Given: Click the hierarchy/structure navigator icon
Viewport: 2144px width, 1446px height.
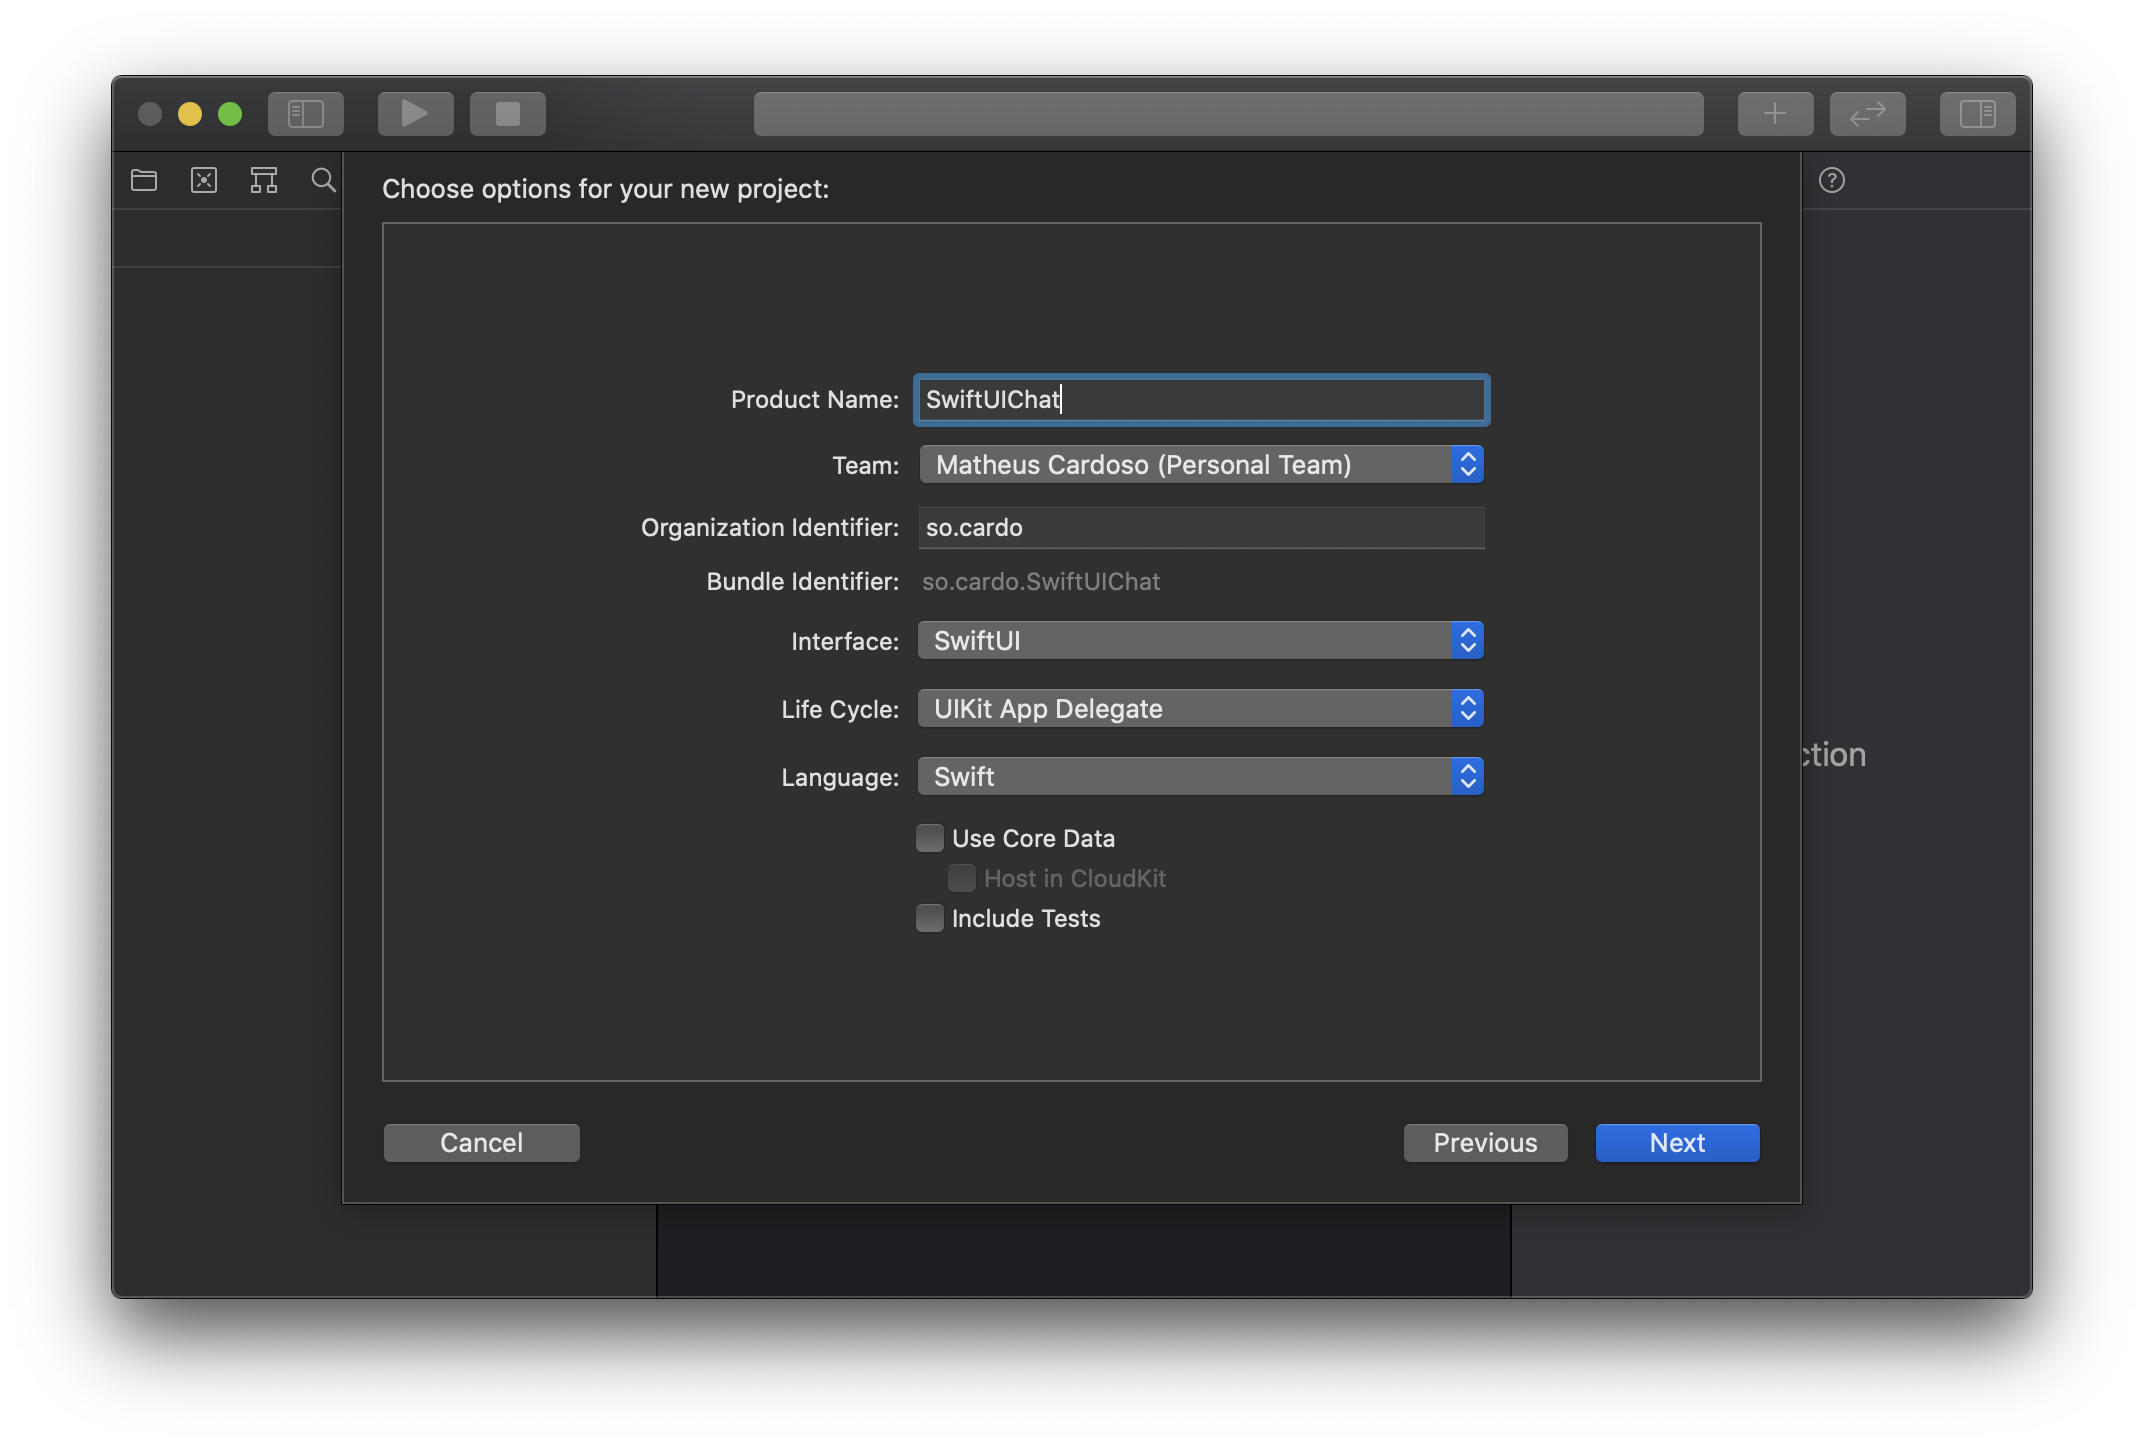Looking at the screenshot, I should click(x=263, y=178).
